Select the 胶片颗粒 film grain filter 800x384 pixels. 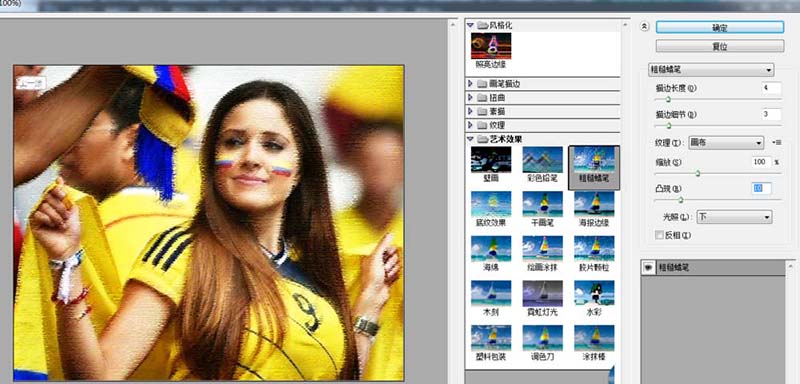[594, 253]
